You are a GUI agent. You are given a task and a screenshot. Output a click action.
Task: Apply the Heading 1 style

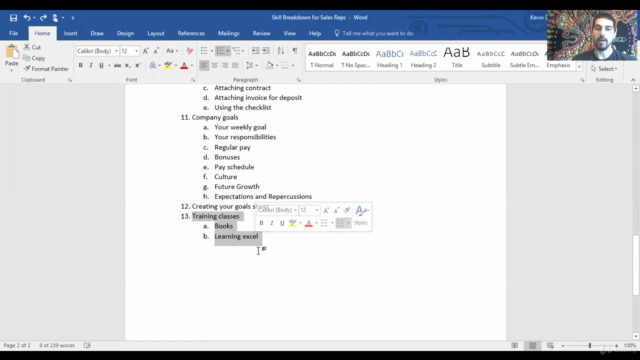389,58
